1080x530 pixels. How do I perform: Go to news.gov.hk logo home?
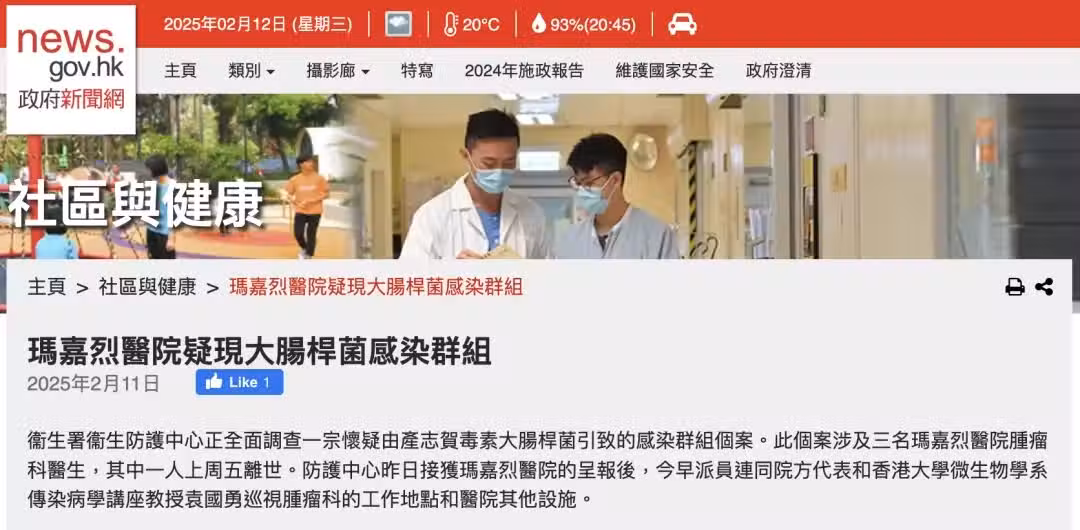pyautogui.click(x=71, y=70)
